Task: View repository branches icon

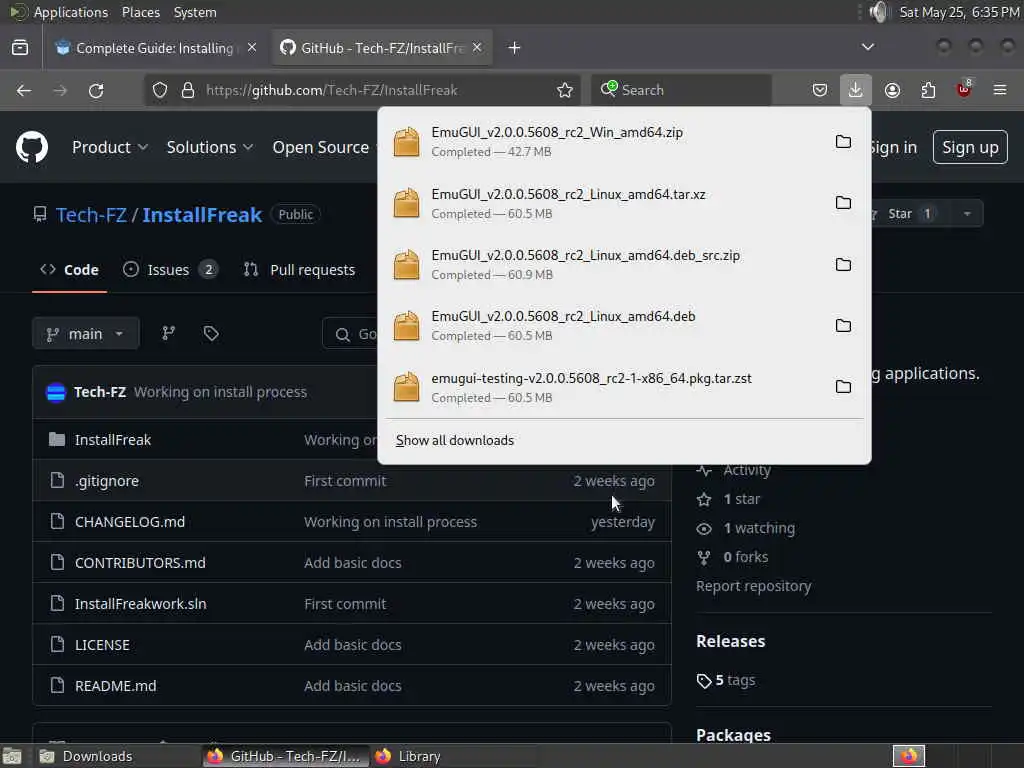Action: click(x=168, y=334)
